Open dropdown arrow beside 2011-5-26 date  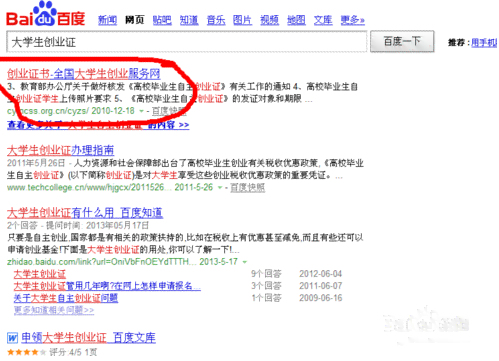220,188
